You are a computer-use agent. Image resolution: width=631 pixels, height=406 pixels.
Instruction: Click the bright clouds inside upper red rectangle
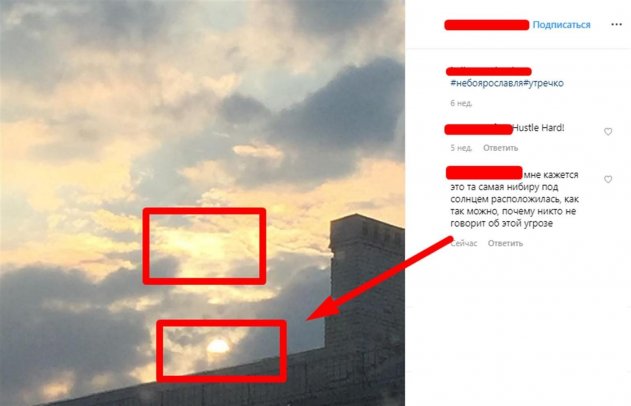[x=204, y=246]
